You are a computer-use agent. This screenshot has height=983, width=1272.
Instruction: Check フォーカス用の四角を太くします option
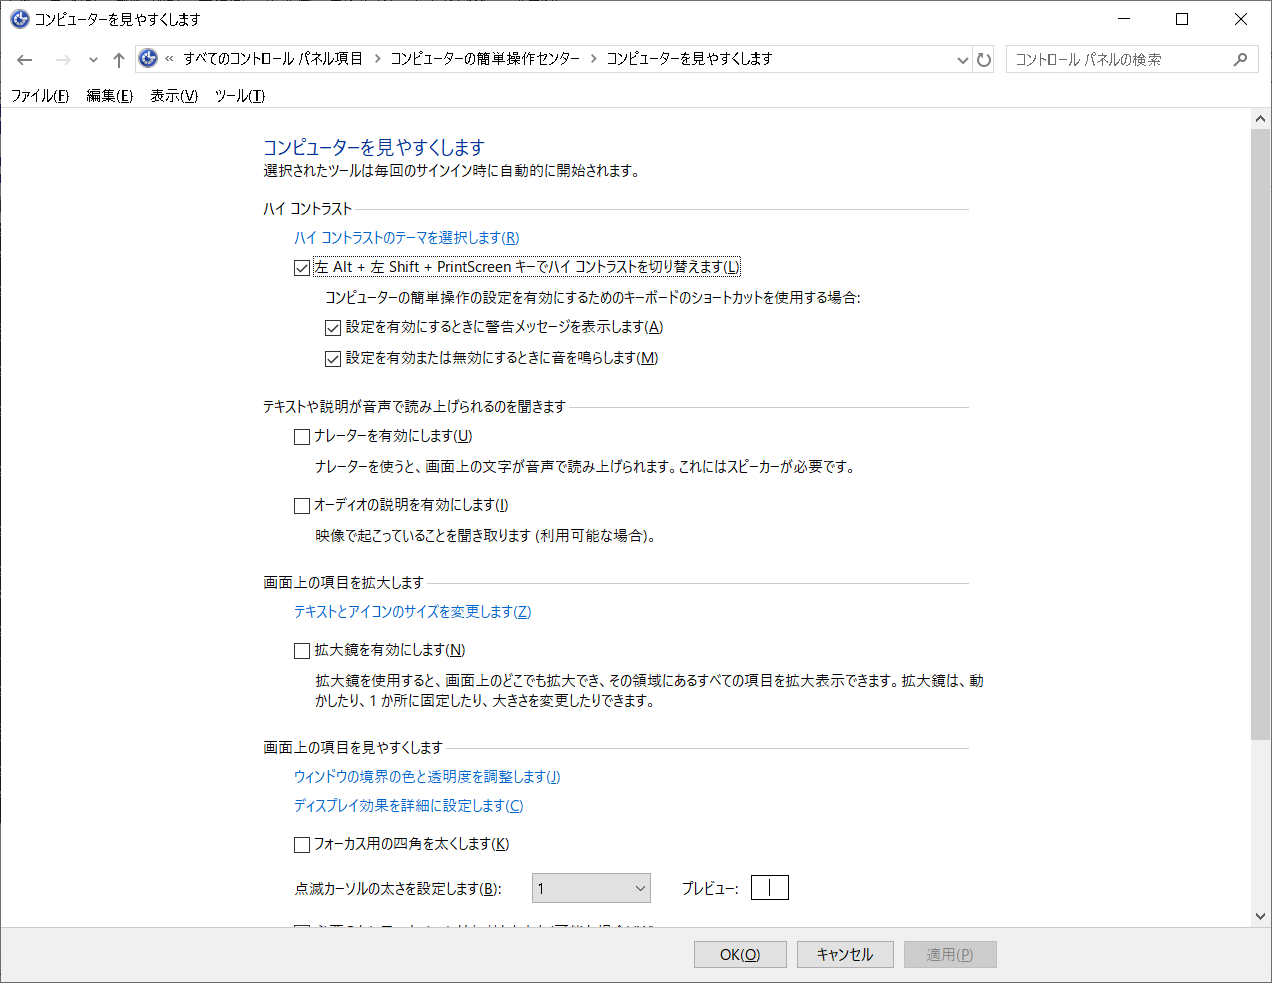pos(302,844)
